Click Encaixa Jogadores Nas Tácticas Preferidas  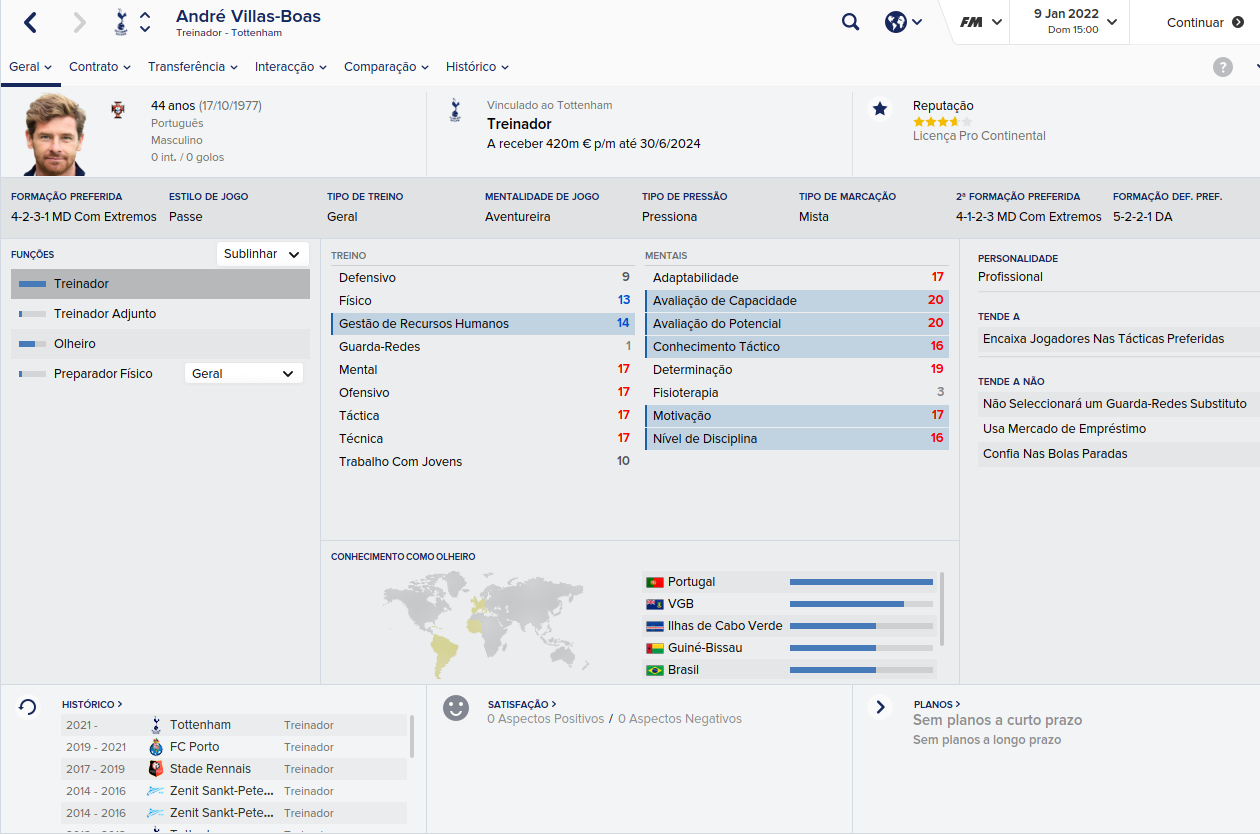[1119, 339]
